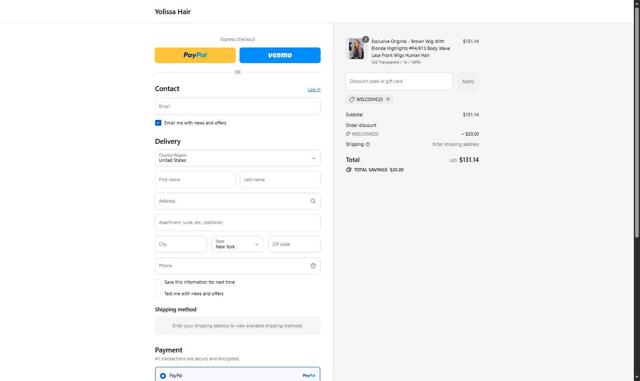The height and width of the screenshot is (381, 640).
Task: Click the Shipping method heading
Action: coord(176,310)
